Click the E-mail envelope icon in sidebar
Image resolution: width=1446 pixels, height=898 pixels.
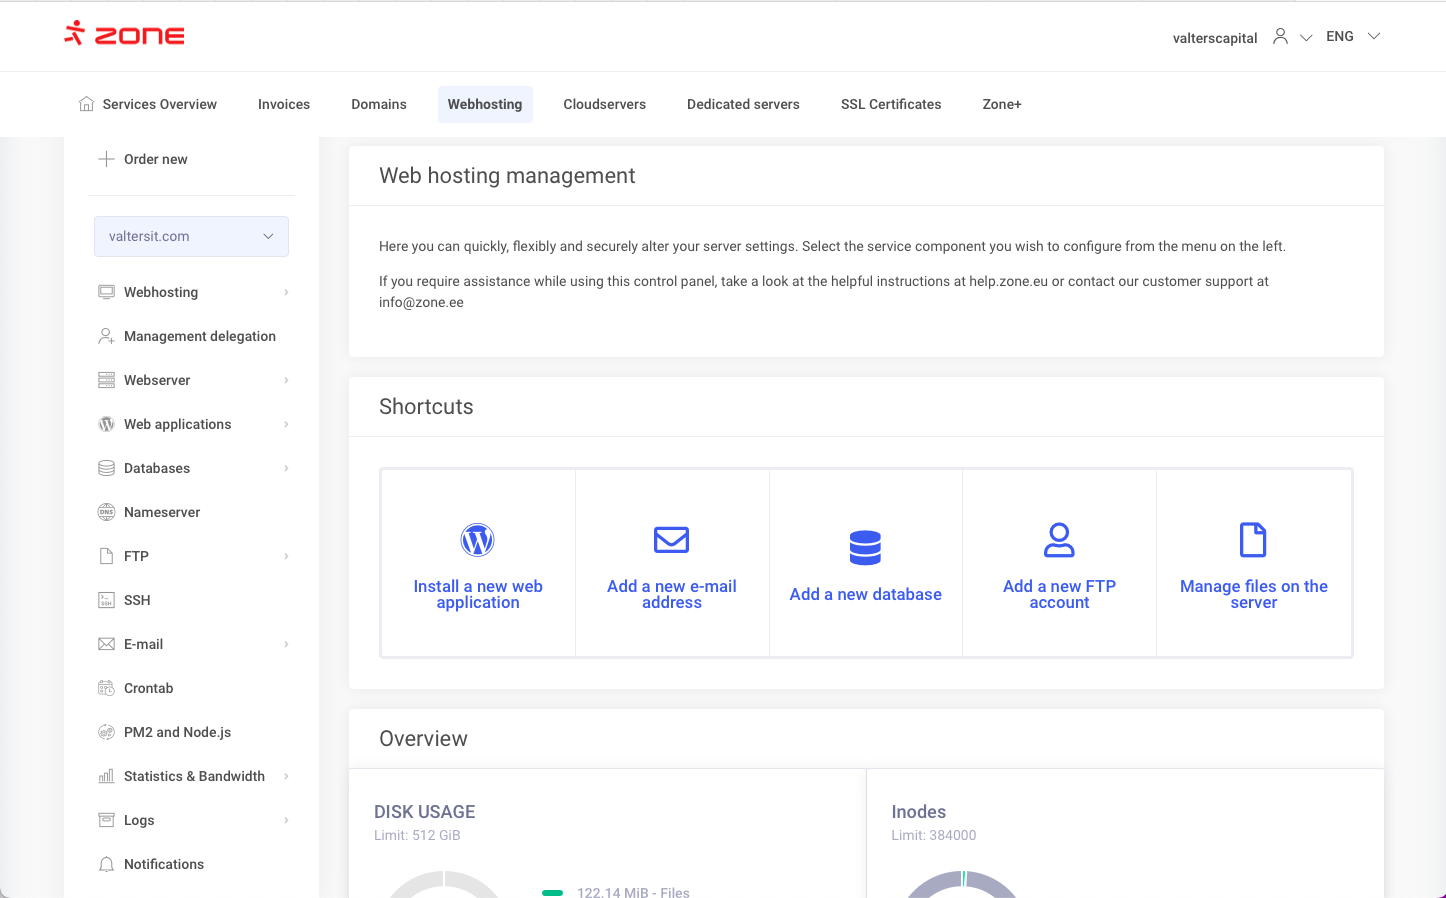pos(106,644)
